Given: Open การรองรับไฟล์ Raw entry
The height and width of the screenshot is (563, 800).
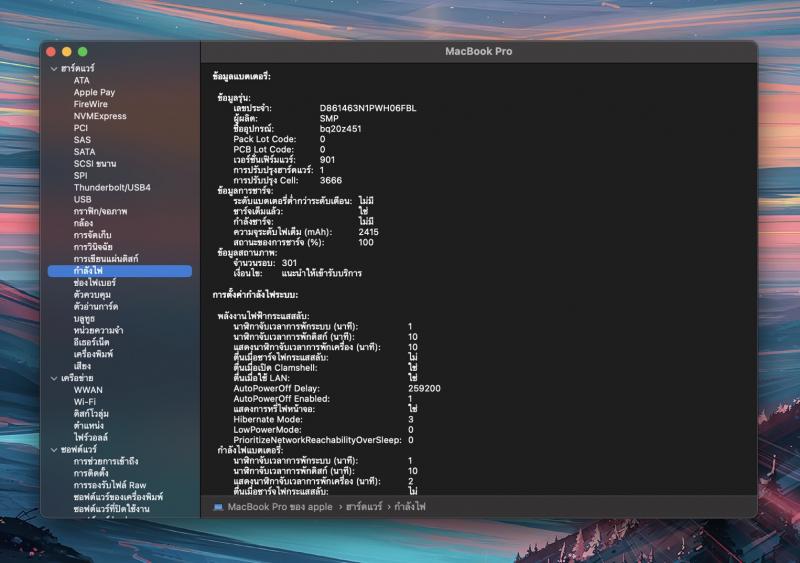Looking at the screenshot, I should 110,485.
